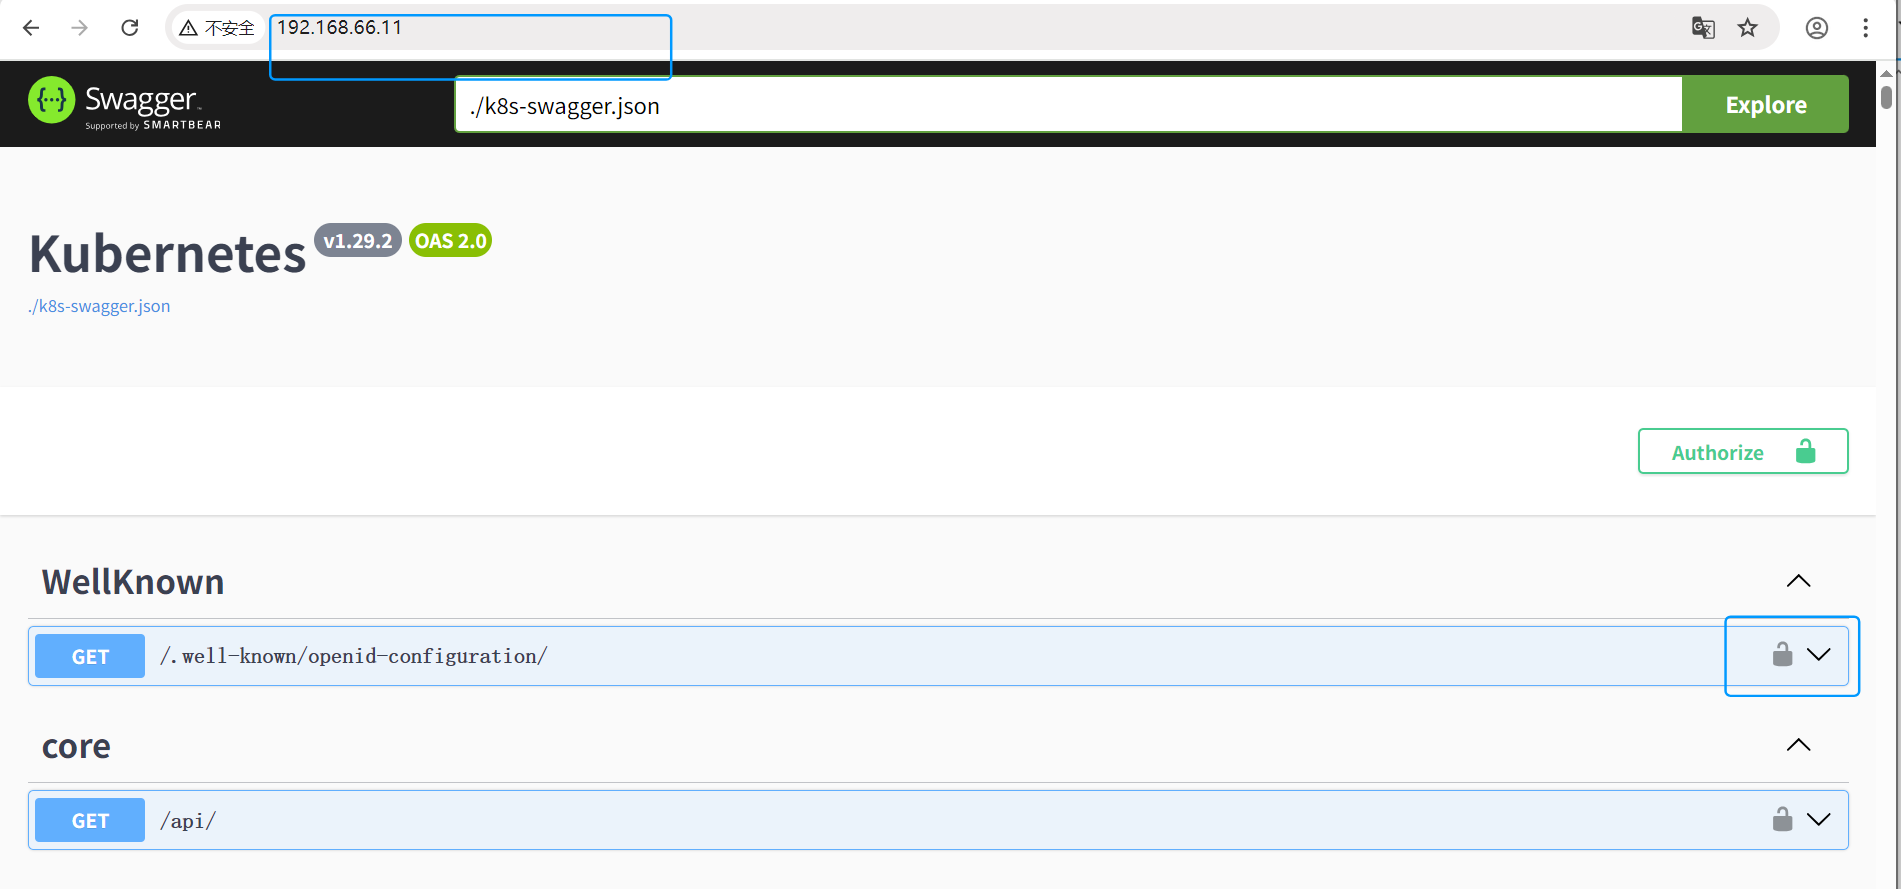The width and height of the screenshot is (1901, 889).
Task: Click the Explore button
Action: click(1765, 104)
